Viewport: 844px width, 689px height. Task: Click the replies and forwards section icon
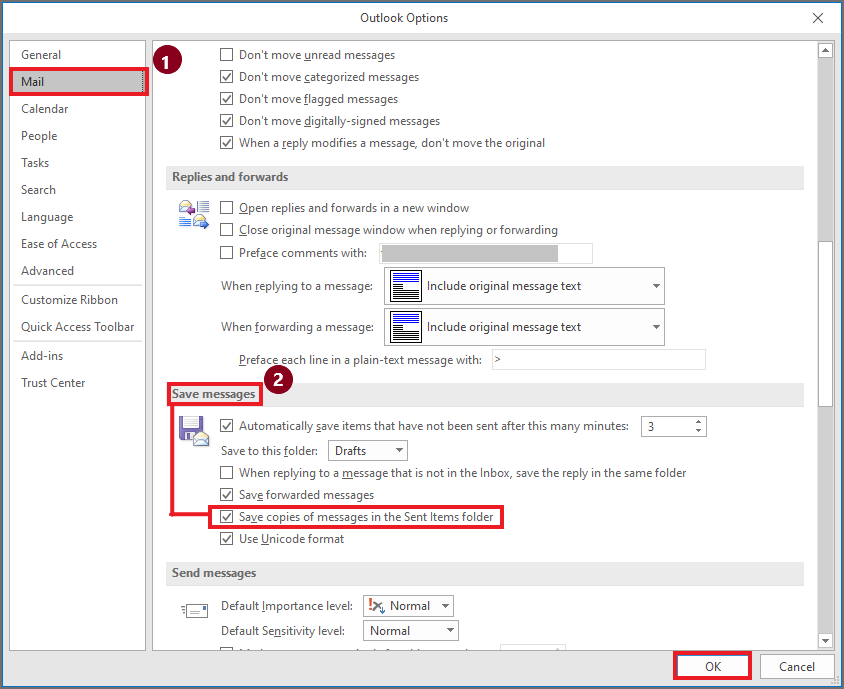(194, 214)
